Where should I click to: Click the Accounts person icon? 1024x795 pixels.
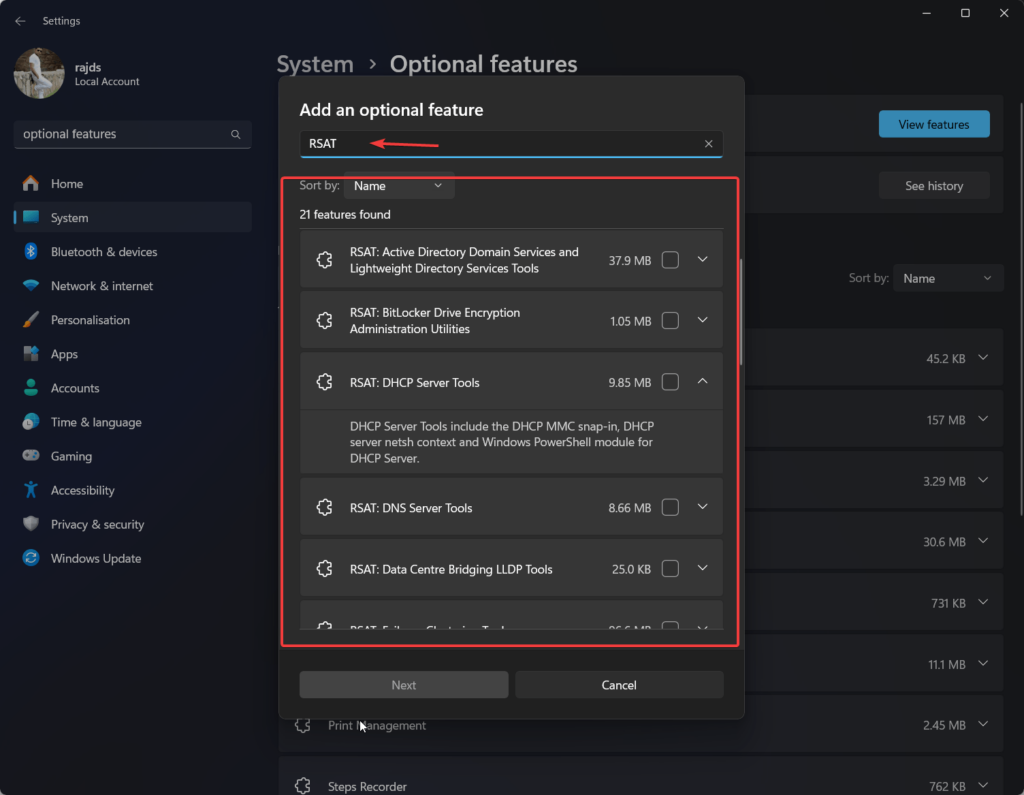[x=31, y=387]
